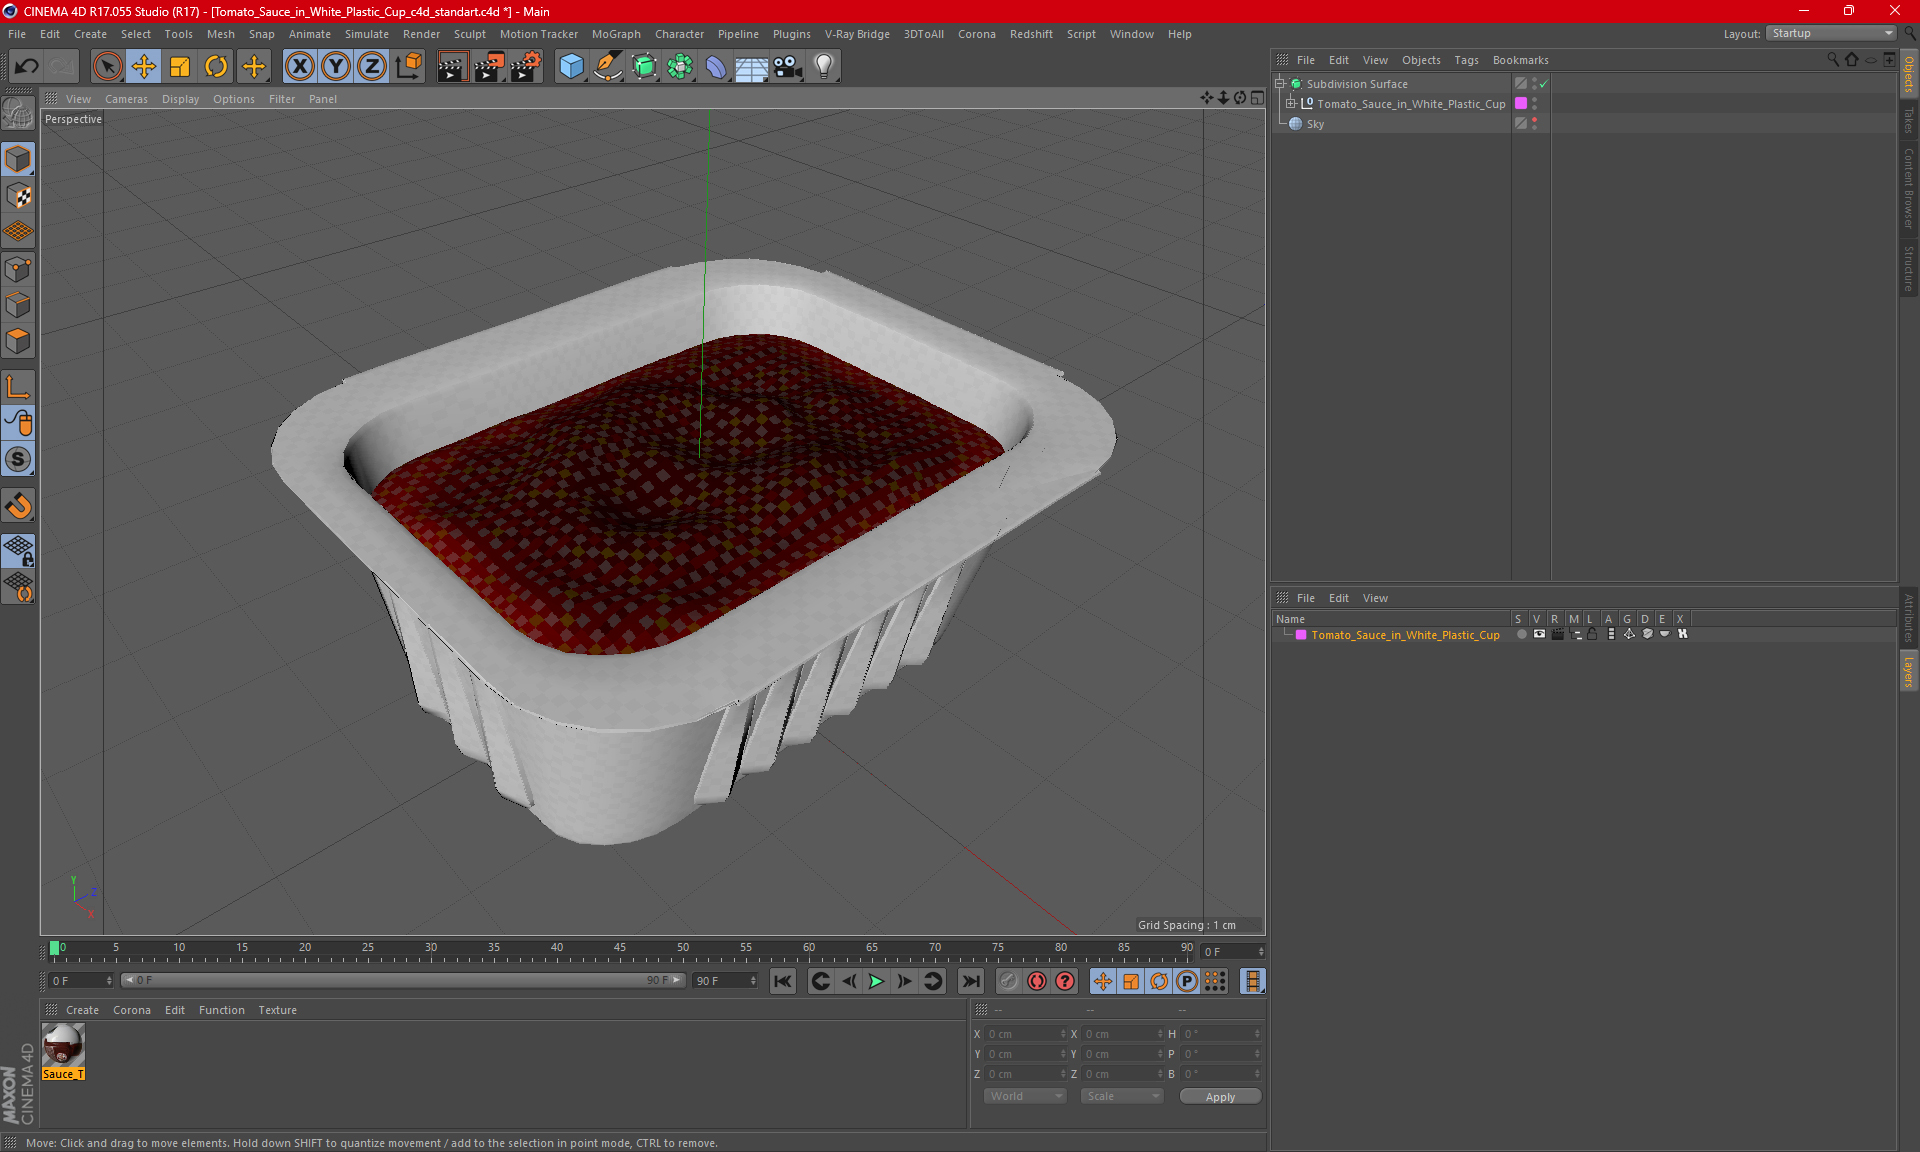Open the Spline Pen tool
Screen dimensions: 1920x1152
pyautogui.click(x=607, y=66)
